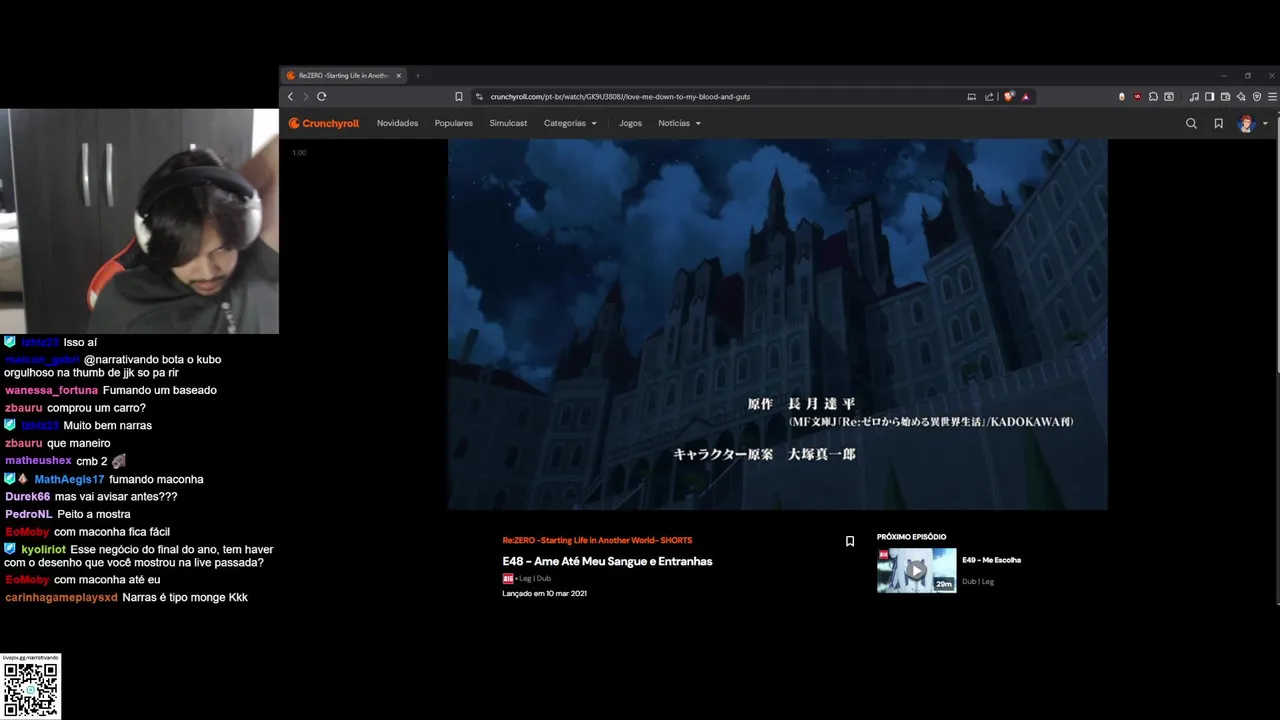This screenshot has width=1280, height=720.
Task: Close the Re:ZERO browser tab
Action: tap(398, 75)
